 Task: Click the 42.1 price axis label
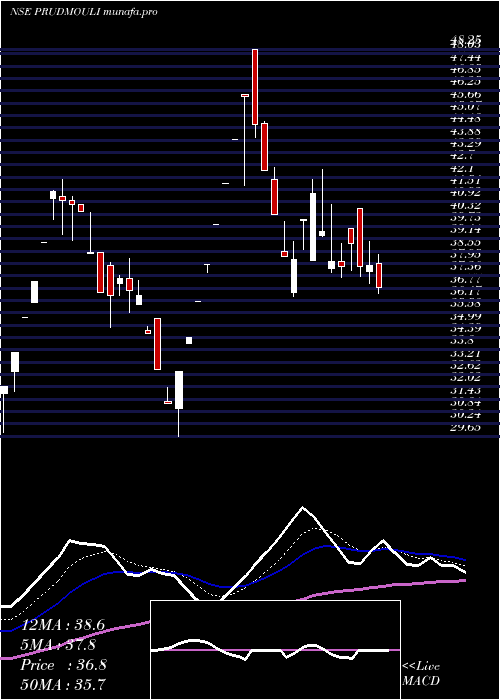pyautogui.click(x=462, y=168)
